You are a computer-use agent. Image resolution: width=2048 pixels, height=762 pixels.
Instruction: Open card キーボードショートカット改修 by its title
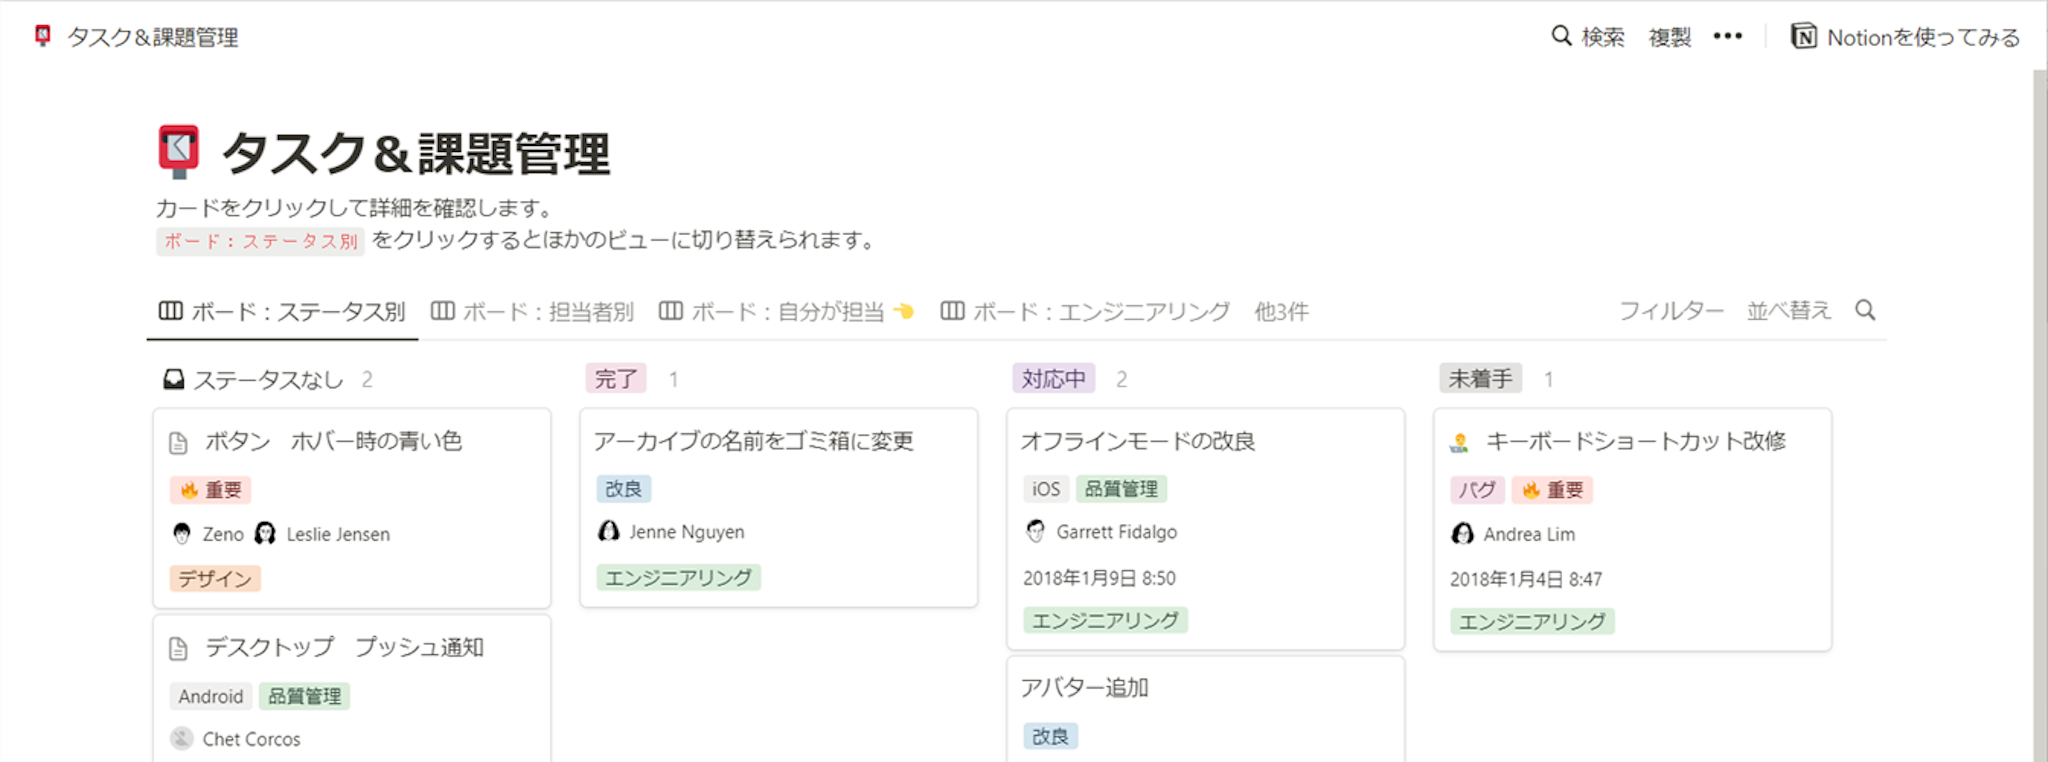(1636, 441)
